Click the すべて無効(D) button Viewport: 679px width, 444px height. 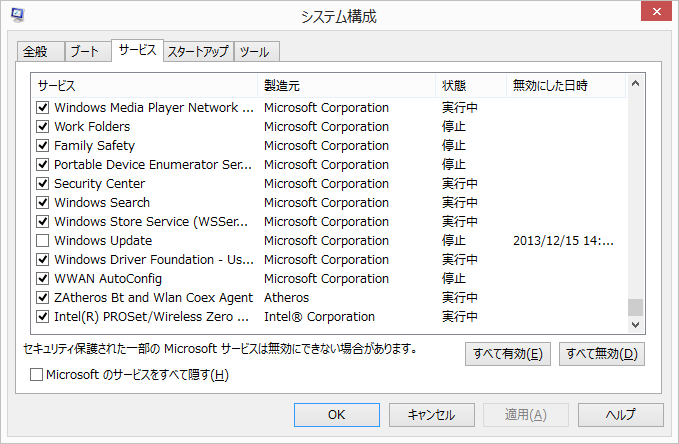coord(601,354)
